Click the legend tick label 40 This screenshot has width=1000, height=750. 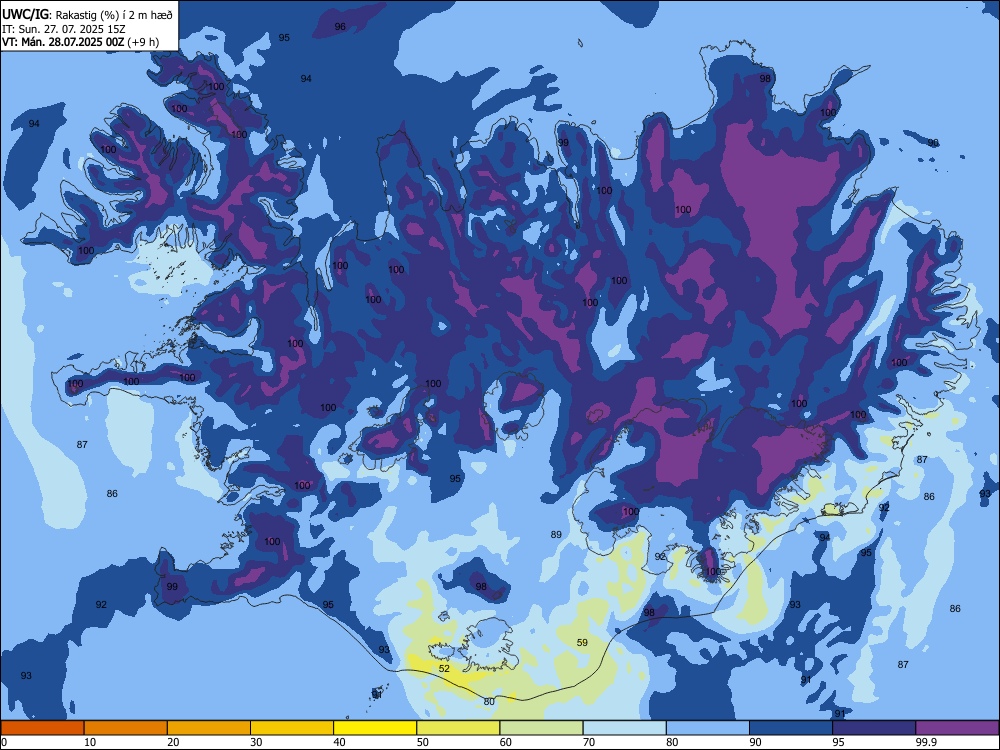pos(339,742)
